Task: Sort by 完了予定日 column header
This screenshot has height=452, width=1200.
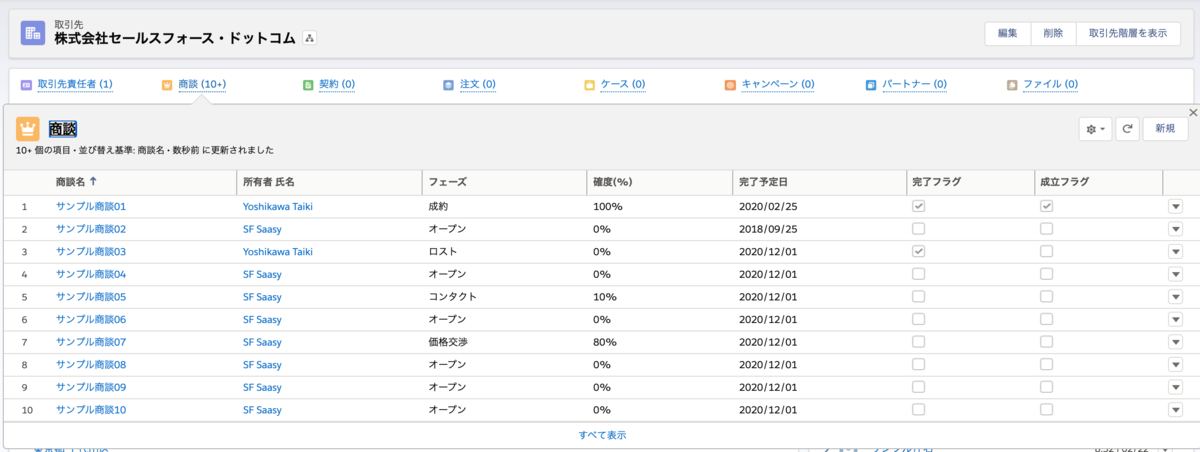Action: click(x=765, y=182)
